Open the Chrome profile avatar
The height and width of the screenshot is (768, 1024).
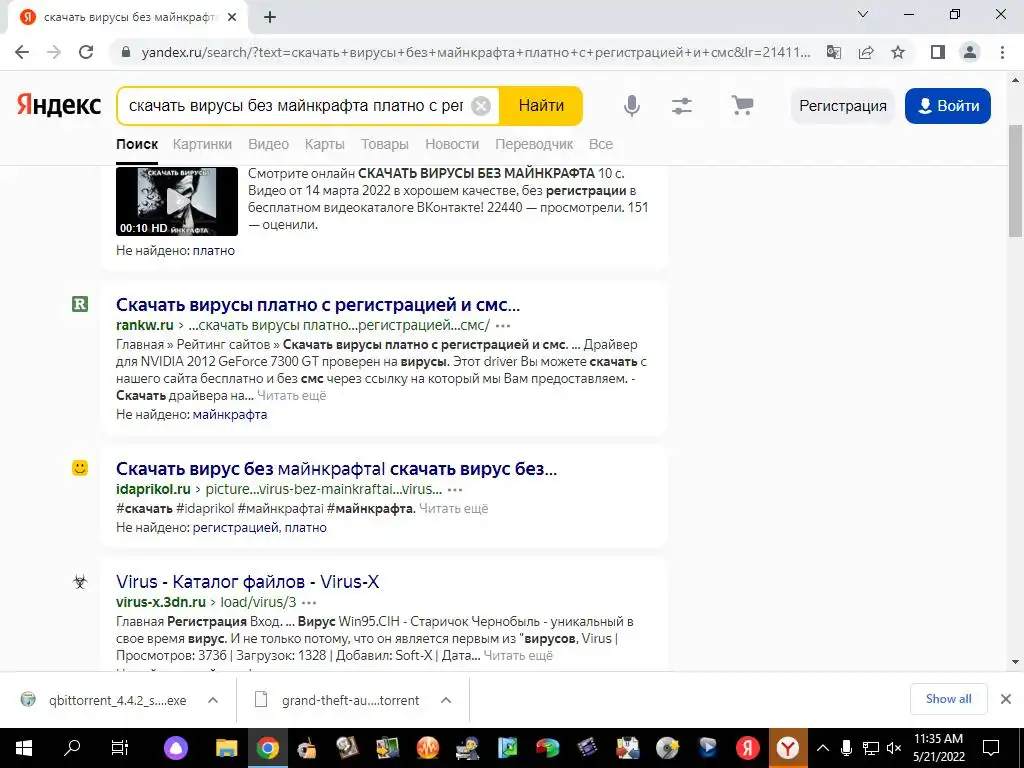[x=970, y=52]
